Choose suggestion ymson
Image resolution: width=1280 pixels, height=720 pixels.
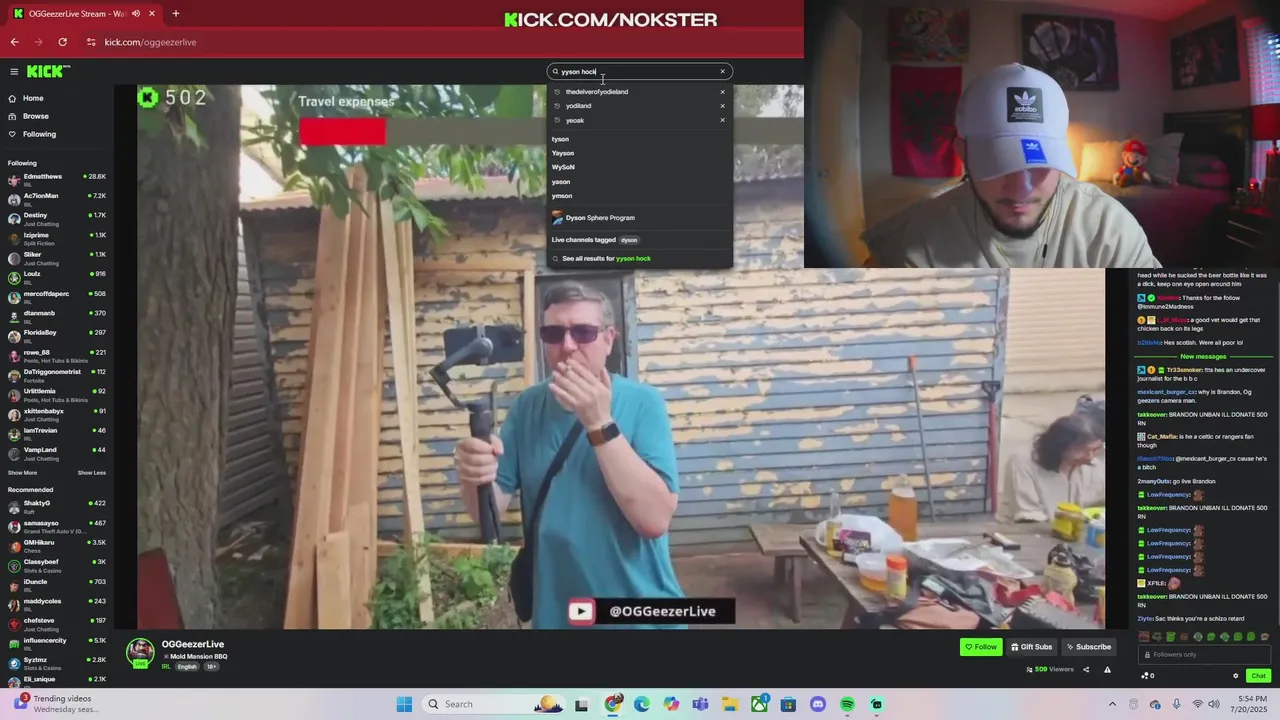point(562,196)
